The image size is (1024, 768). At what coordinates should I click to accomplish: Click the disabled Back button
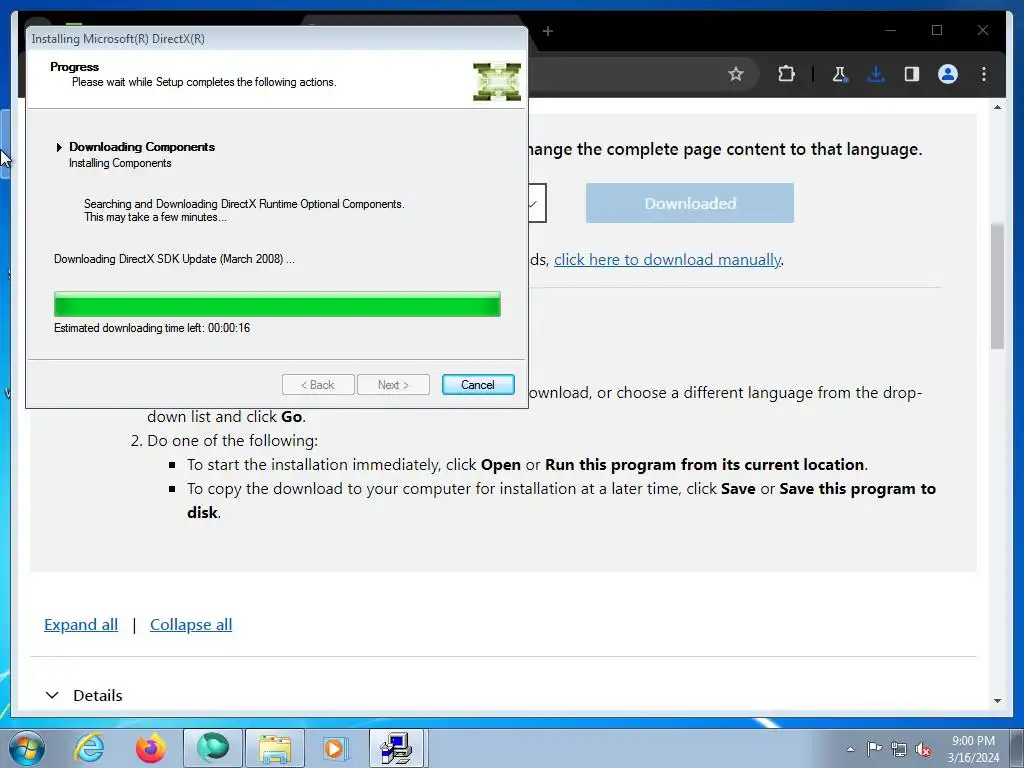pyautogui.click(x=318, y=385)
